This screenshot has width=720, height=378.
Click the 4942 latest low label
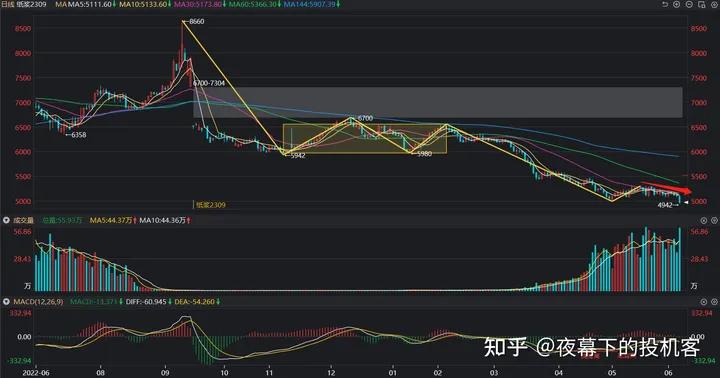665,205
